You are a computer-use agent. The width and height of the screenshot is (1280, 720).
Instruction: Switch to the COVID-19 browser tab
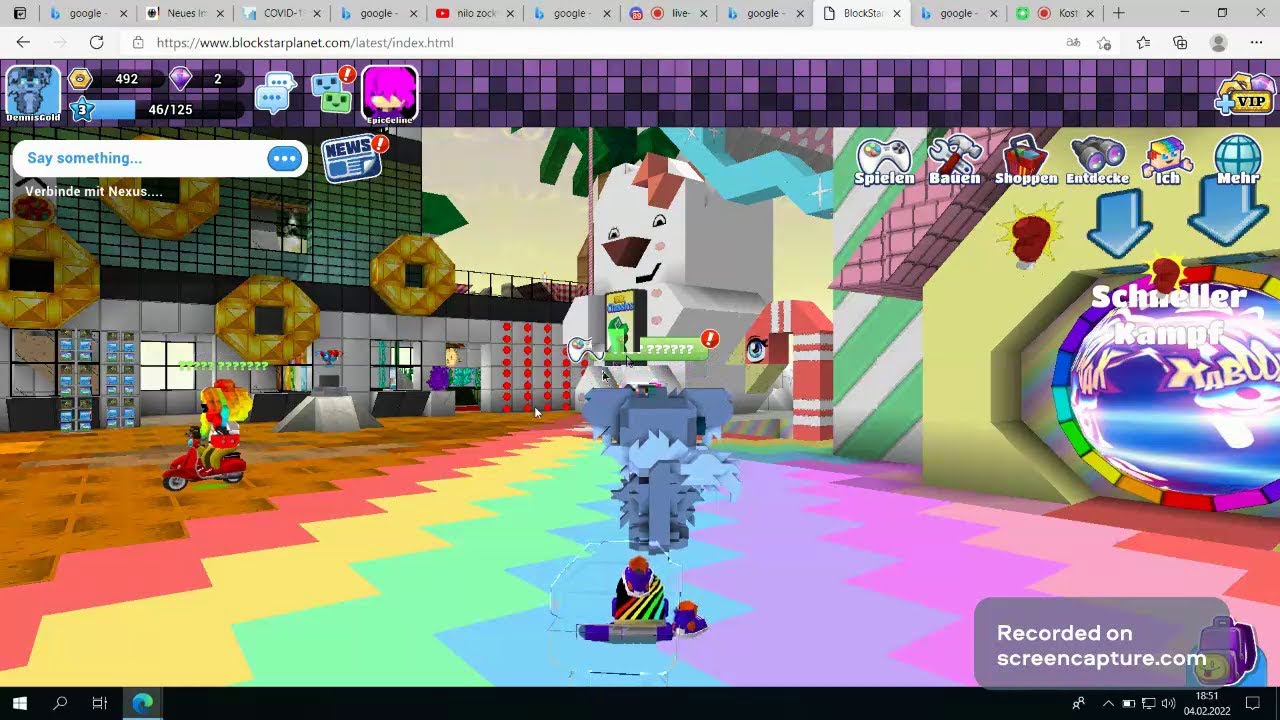pyautogui.click(x=279, y=13)
